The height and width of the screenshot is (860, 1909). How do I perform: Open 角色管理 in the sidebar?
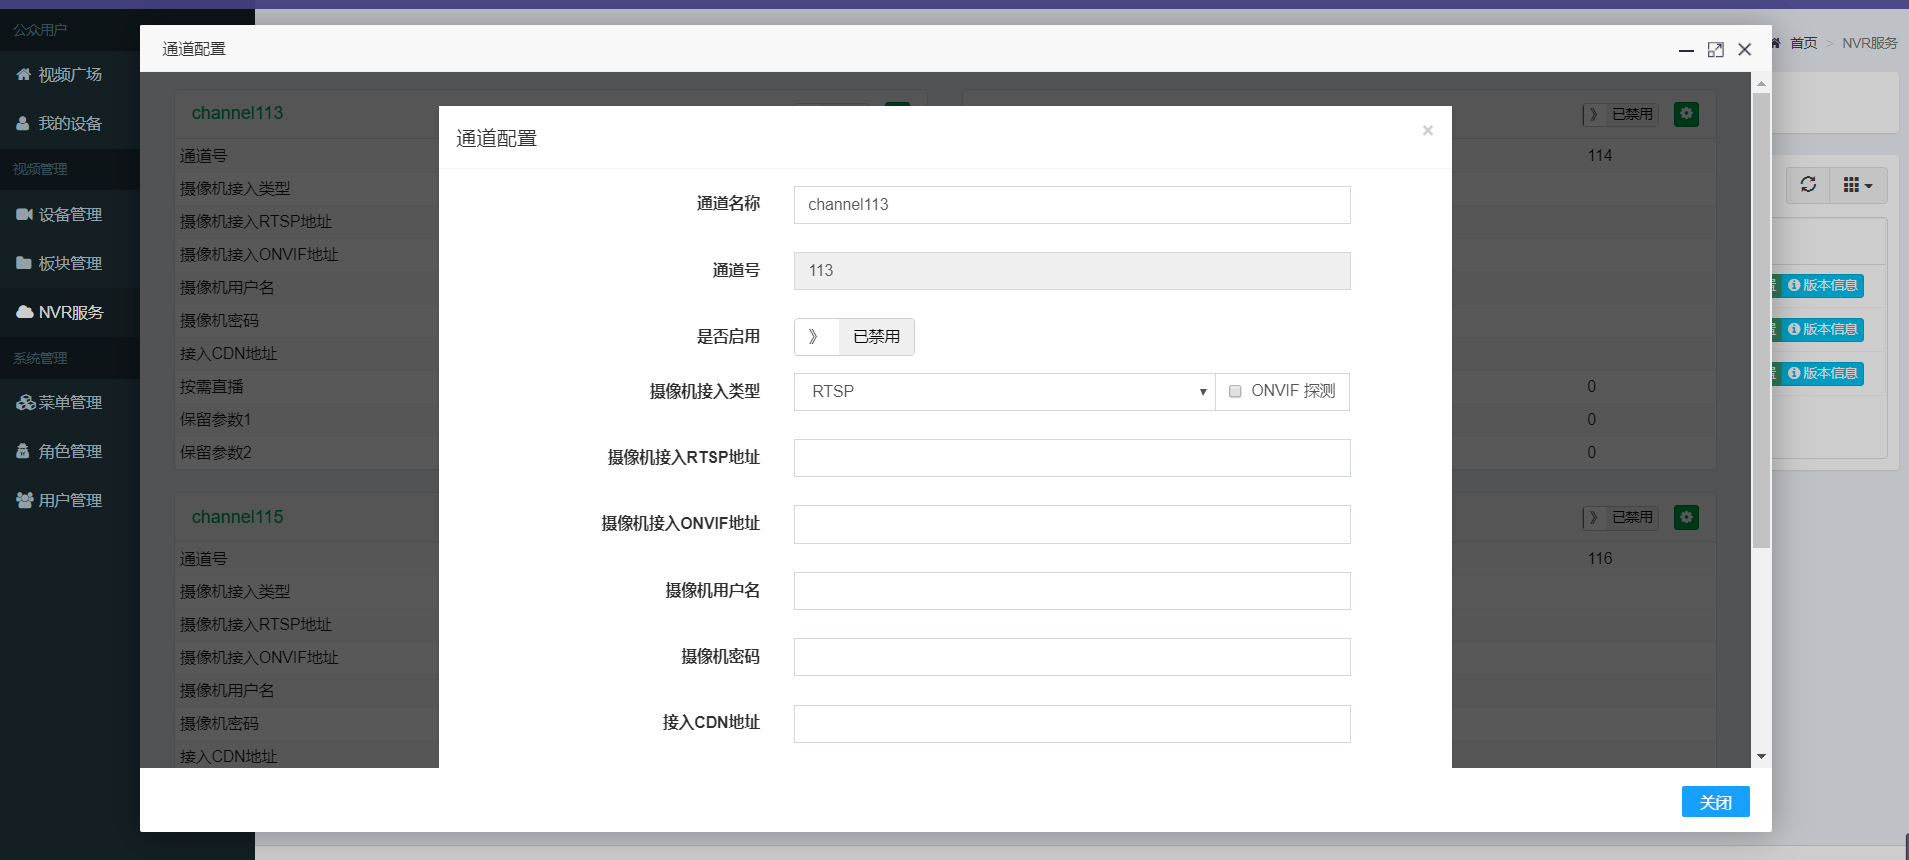tap(70, 452)
